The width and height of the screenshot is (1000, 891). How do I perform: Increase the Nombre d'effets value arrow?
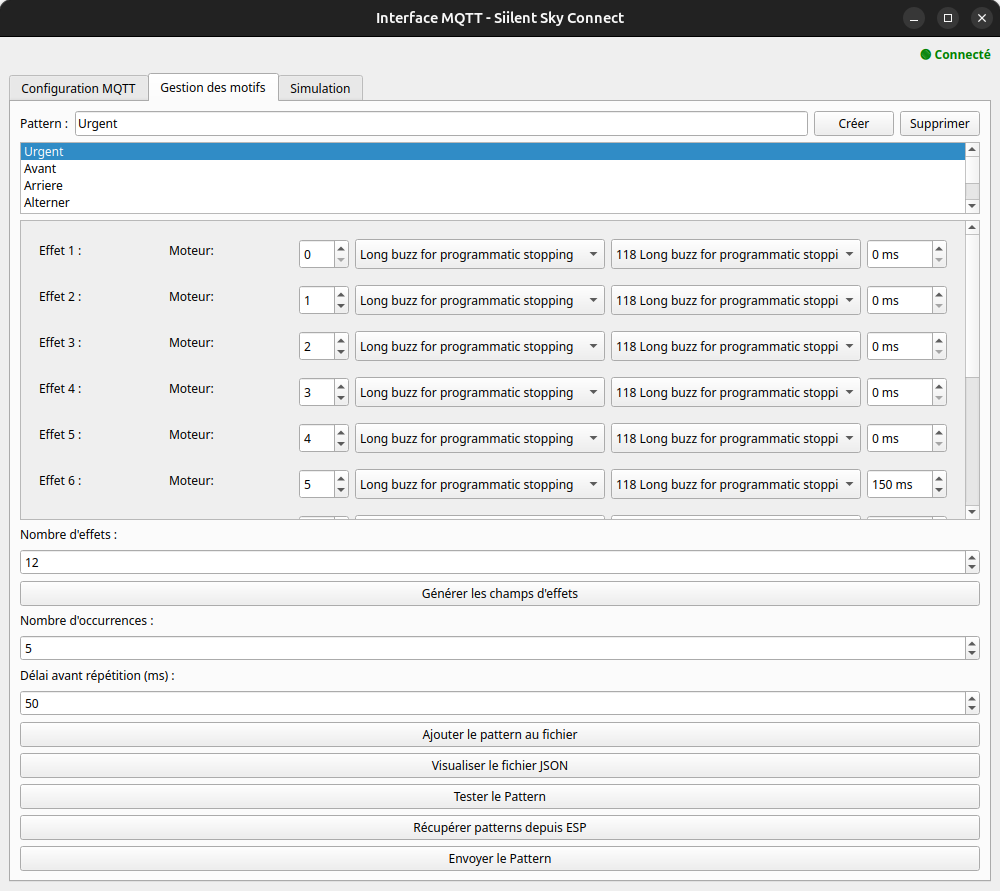point(972,557)
